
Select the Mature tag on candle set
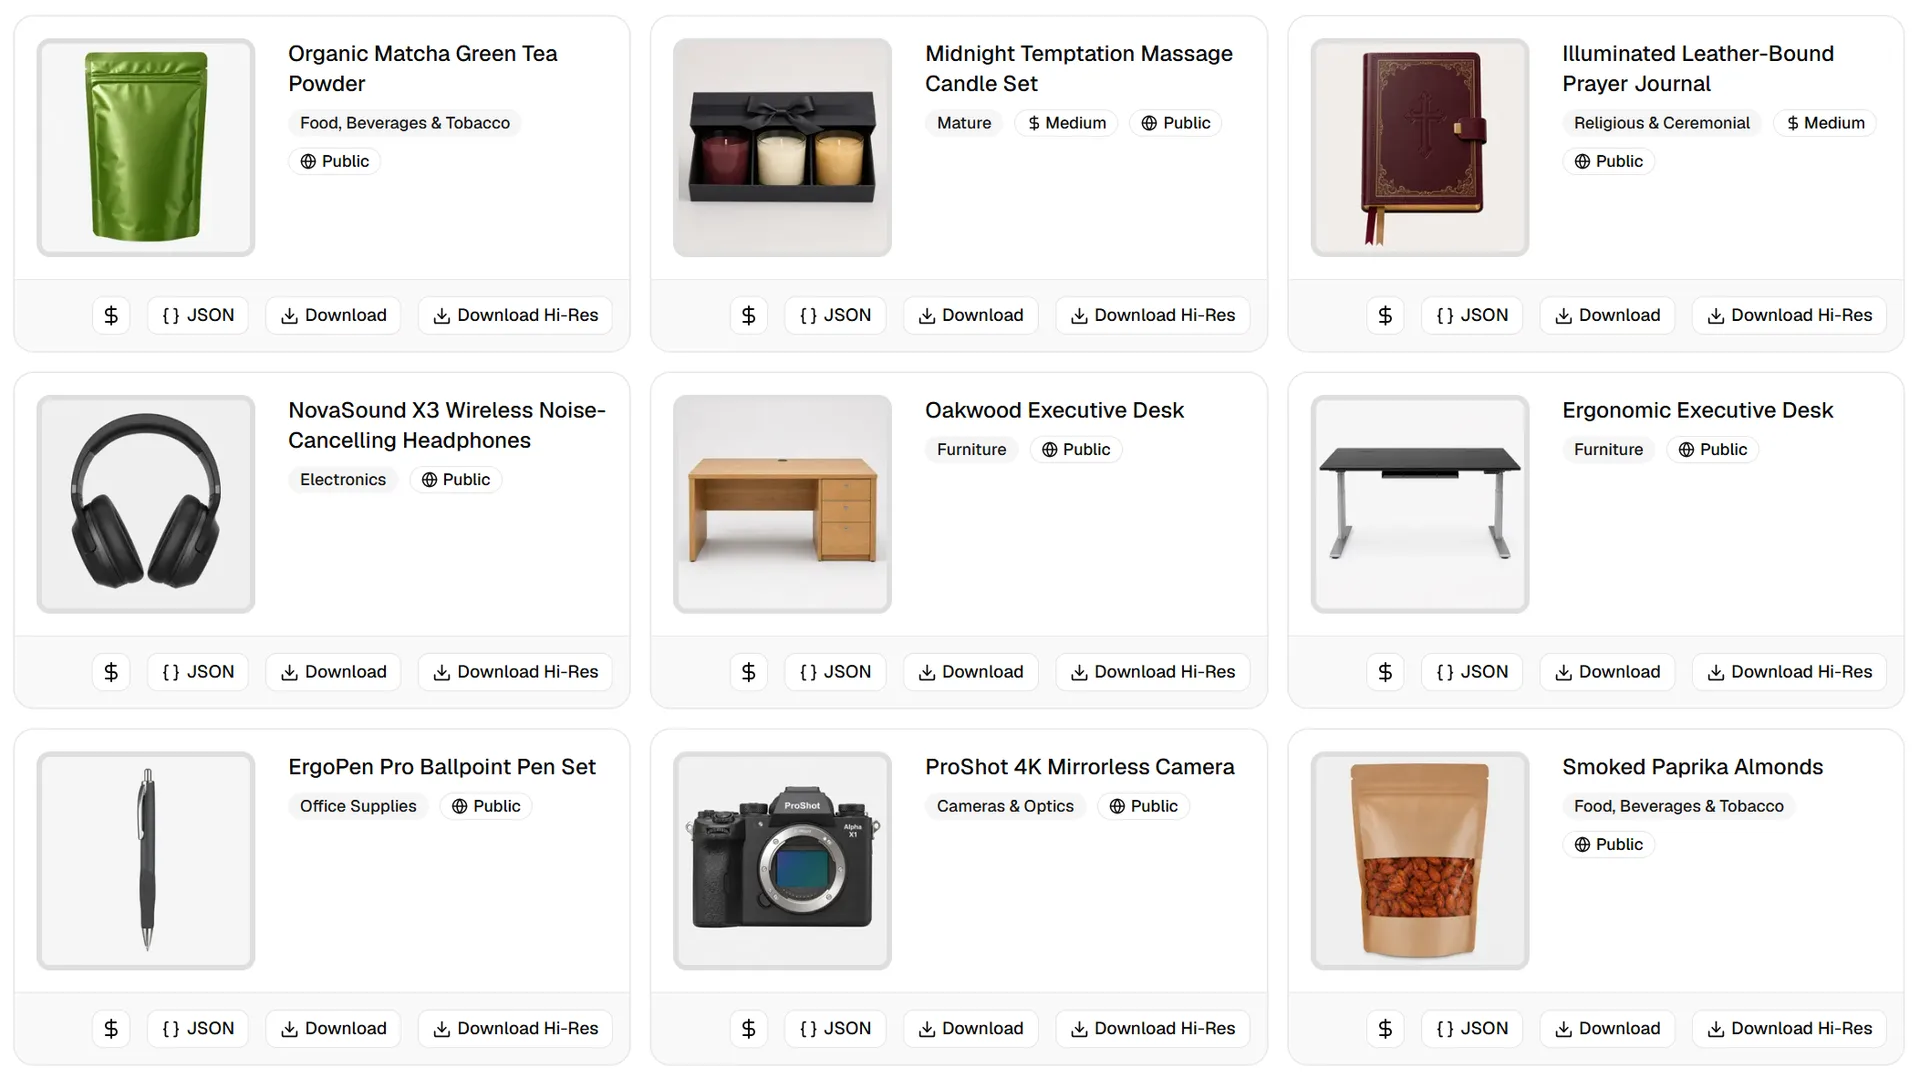pos(964,123)
